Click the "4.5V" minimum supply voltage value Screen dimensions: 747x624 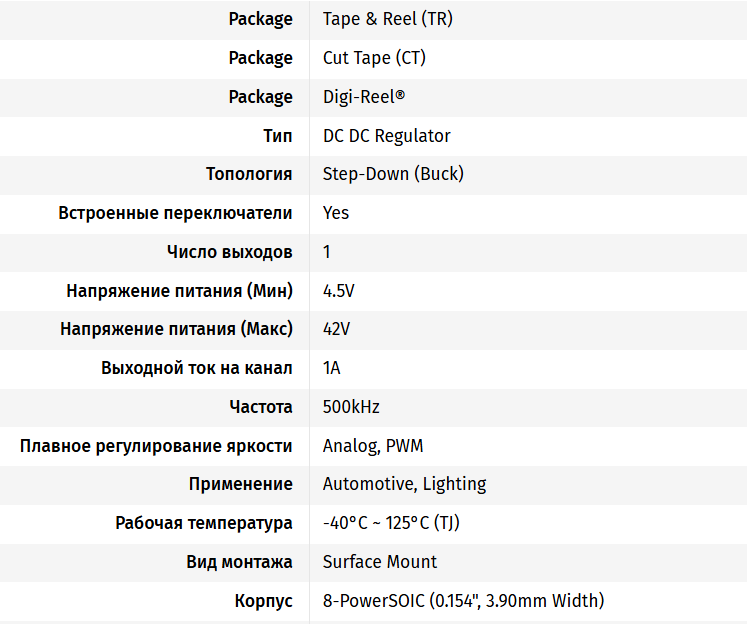click(339, 291)
